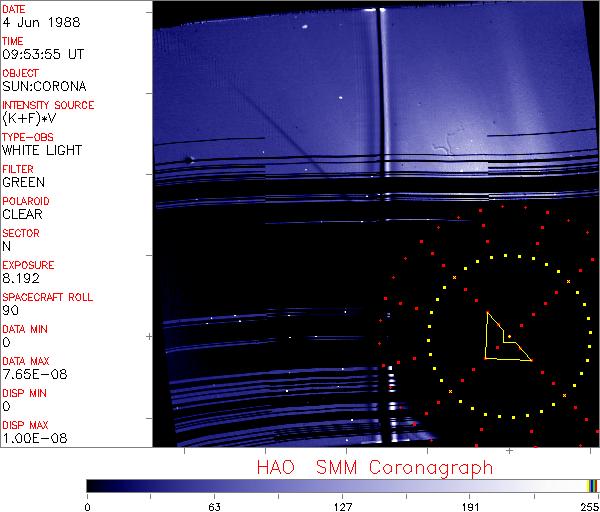The height and width of the screenshot is (512, 600).
Task: Click the yellow end of the colorbar
Action: (589, 485)
